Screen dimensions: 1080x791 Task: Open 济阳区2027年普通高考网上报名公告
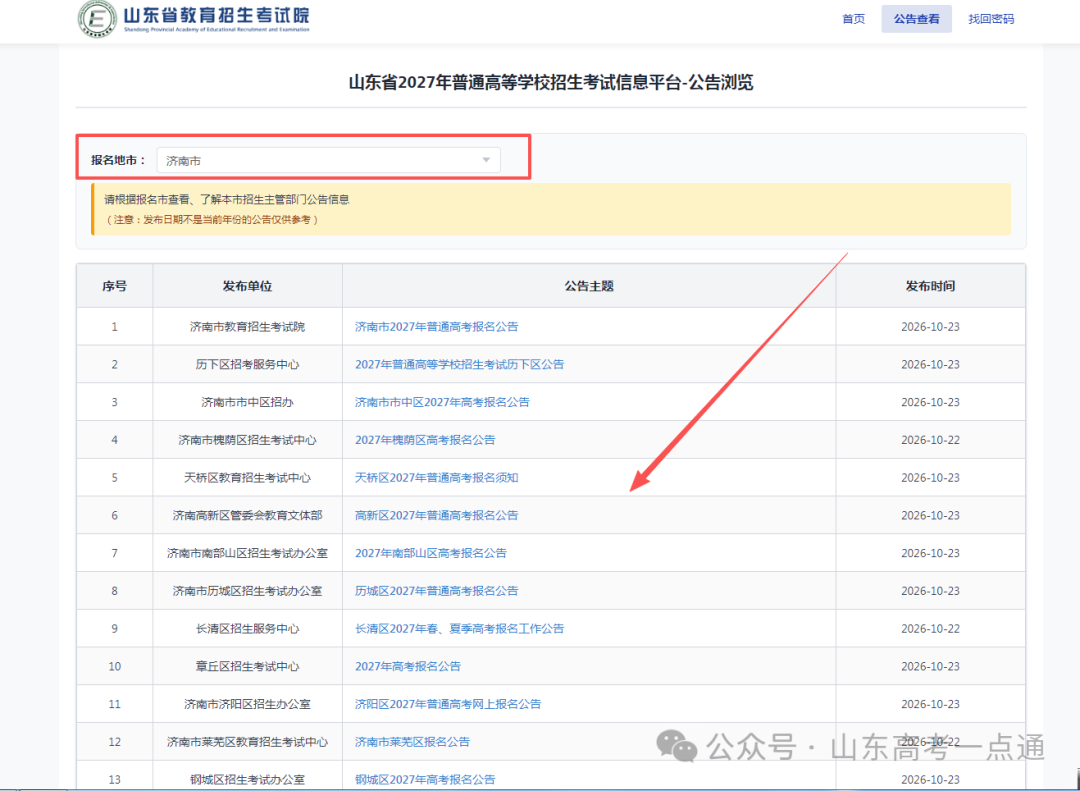(x=448, y=704)
